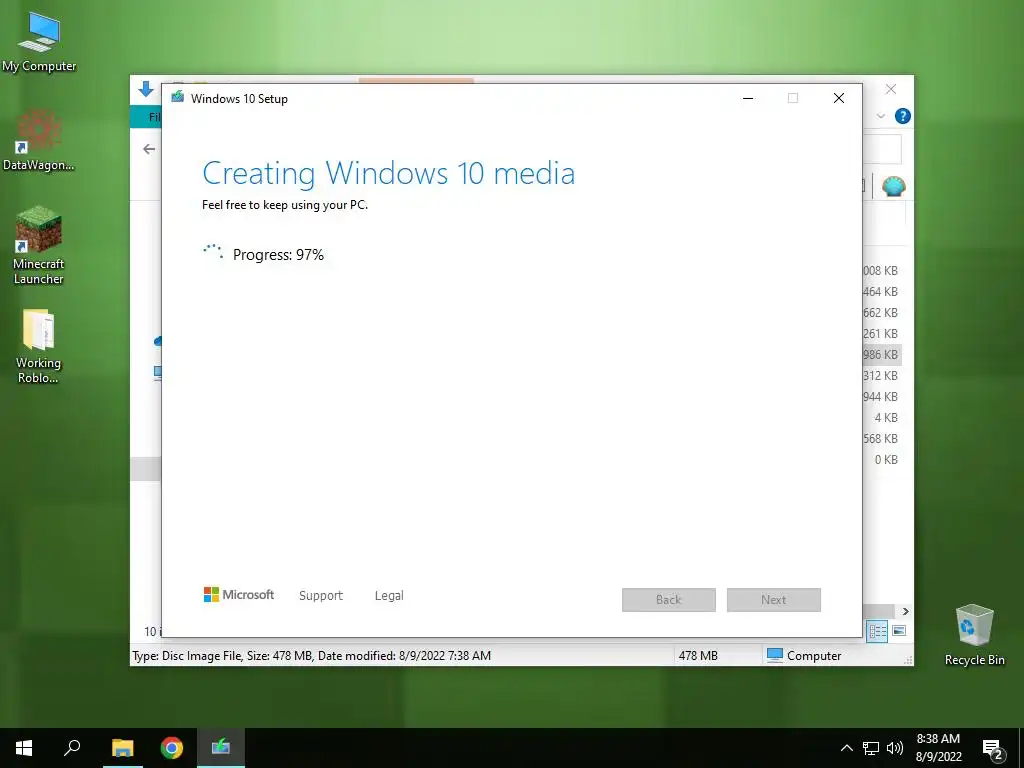Switch Explorer to details view
Image resolution: width=1024 pixels, height=768 pixels.
tap(877, 631)
